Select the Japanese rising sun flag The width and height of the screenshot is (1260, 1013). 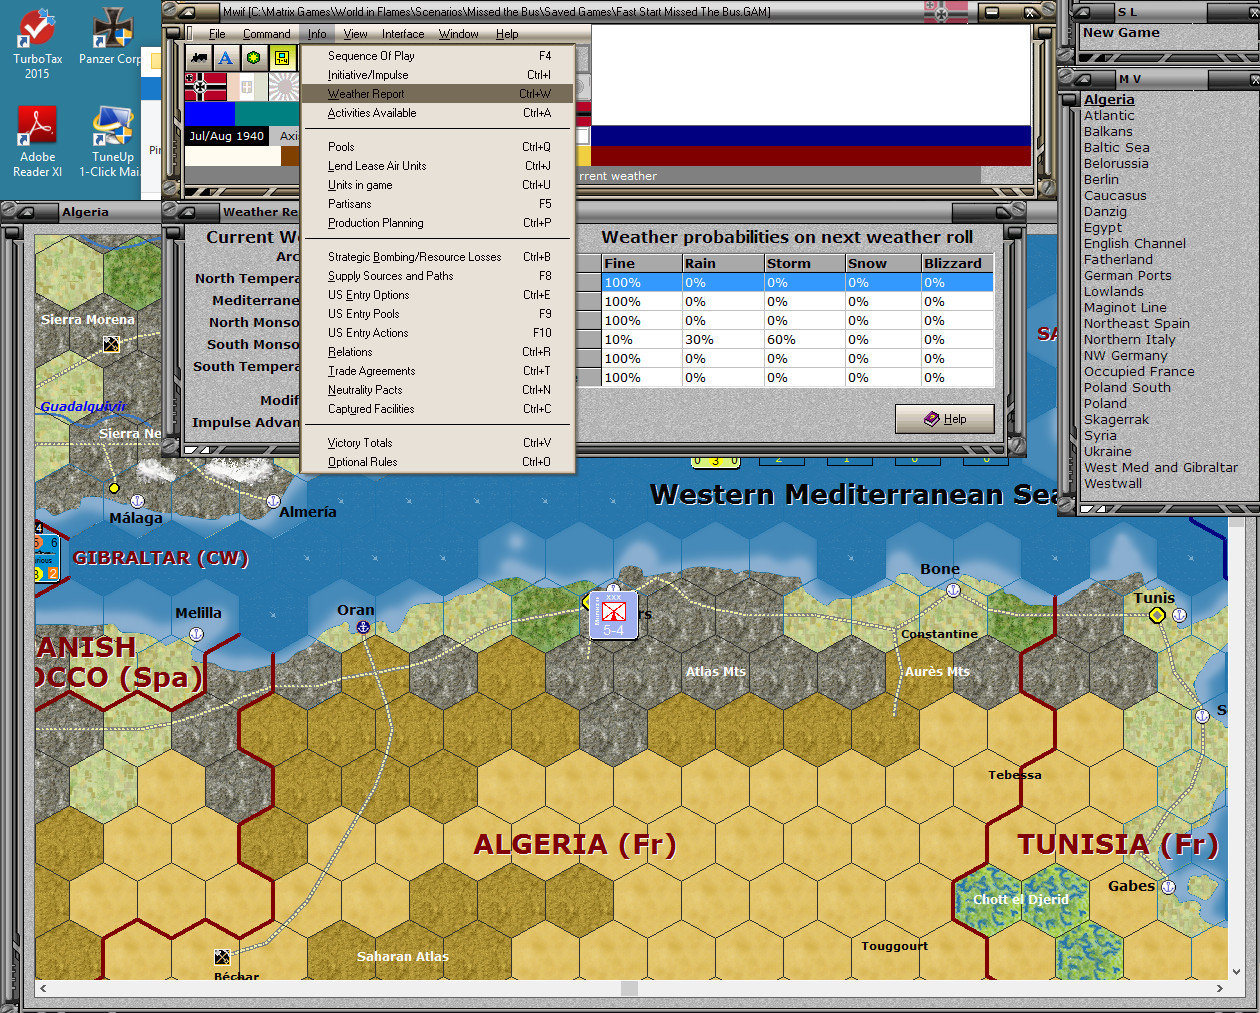(x=284, y=87)
